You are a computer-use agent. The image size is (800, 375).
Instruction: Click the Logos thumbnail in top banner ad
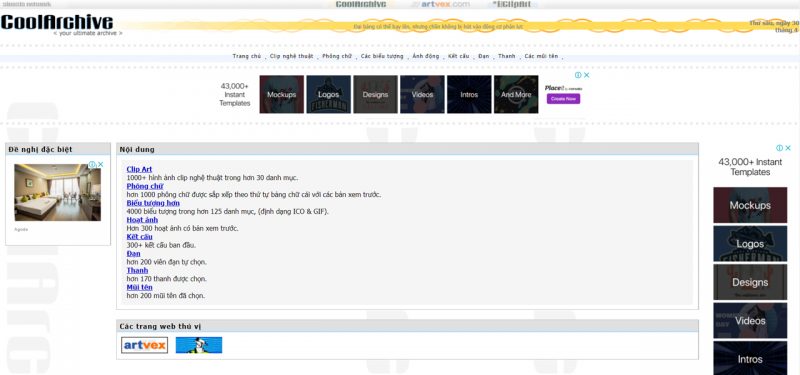(329, 94)
